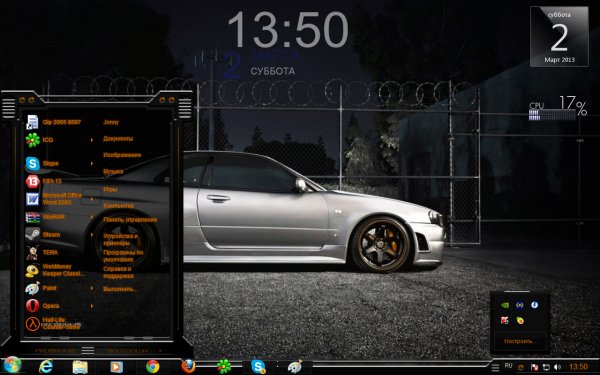Open NVIDIA icon in hidden tray popup
The height and width of the screenshot is (375, 600).
pyautogui.click(x=505, y=305)
